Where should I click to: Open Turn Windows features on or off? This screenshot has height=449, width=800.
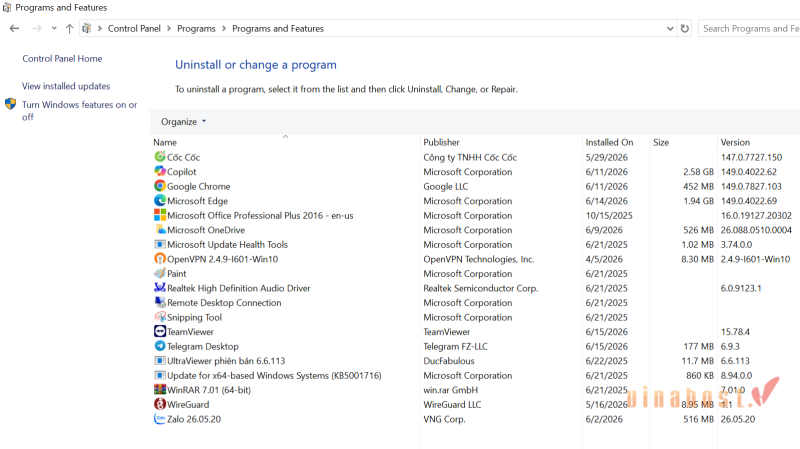point(79,111)
